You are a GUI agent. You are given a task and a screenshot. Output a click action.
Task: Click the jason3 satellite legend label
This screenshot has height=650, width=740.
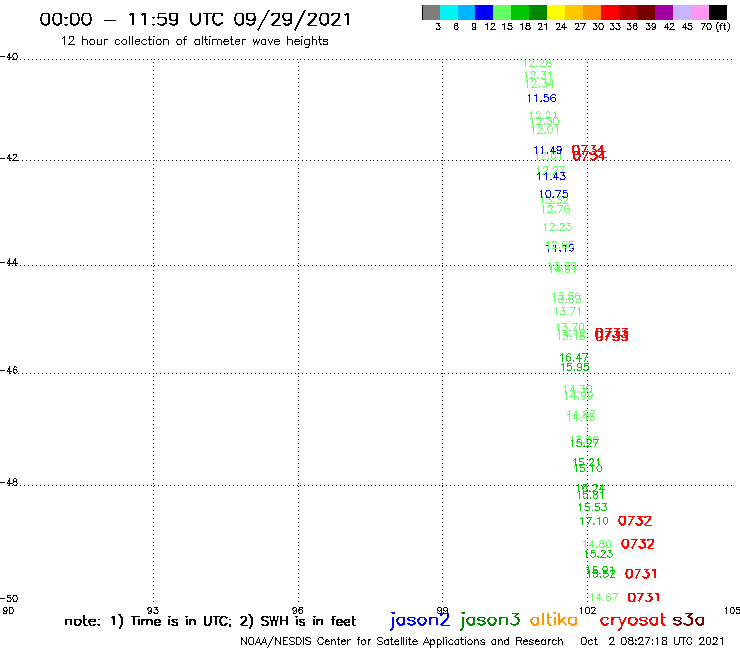pyautogui.click(x=490, y=620)
